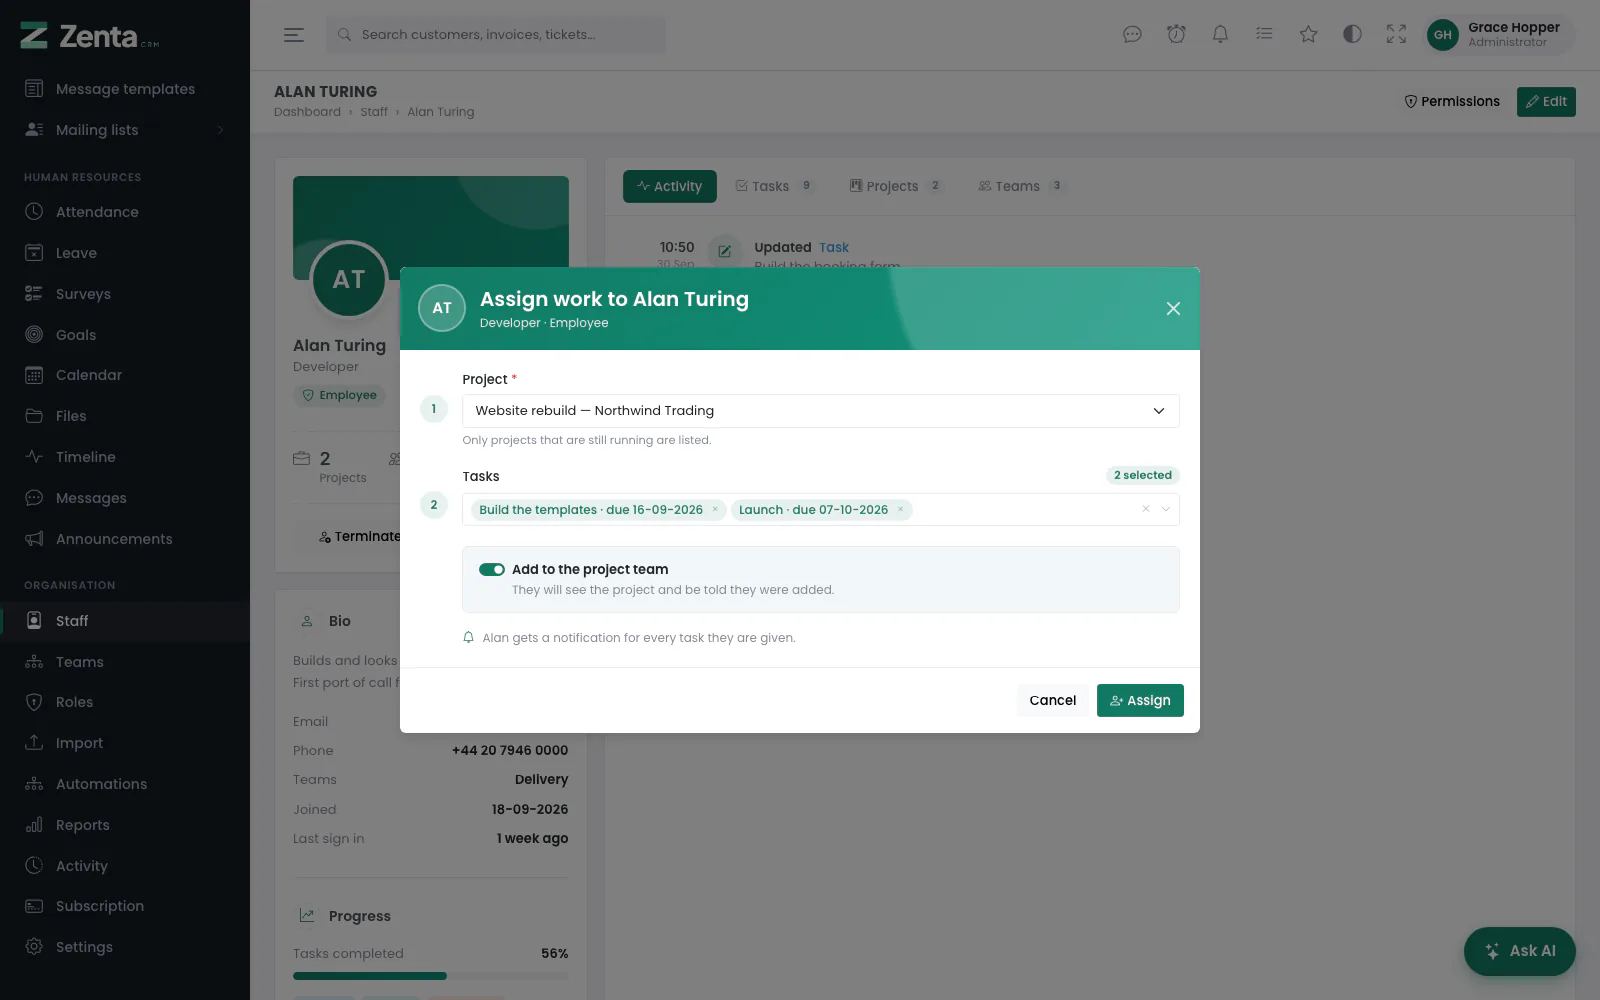This screenshot has width=1600, height=1000.
Task: Remove the Launch task chip
Action: (x=900, y=509)
